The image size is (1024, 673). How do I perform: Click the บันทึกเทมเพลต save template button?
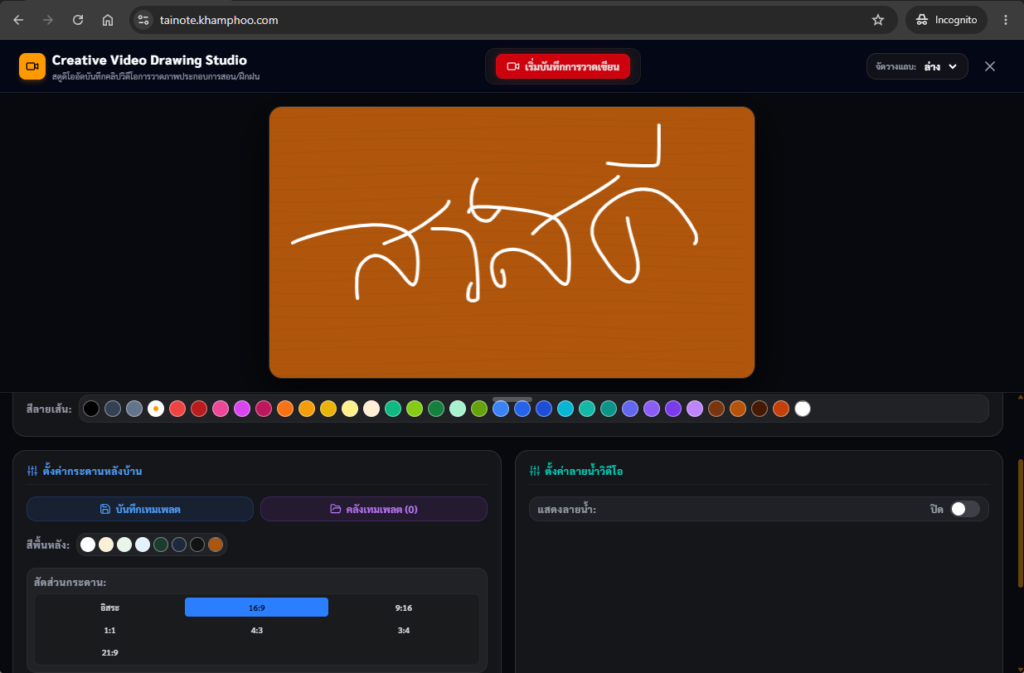coord(140,509)
